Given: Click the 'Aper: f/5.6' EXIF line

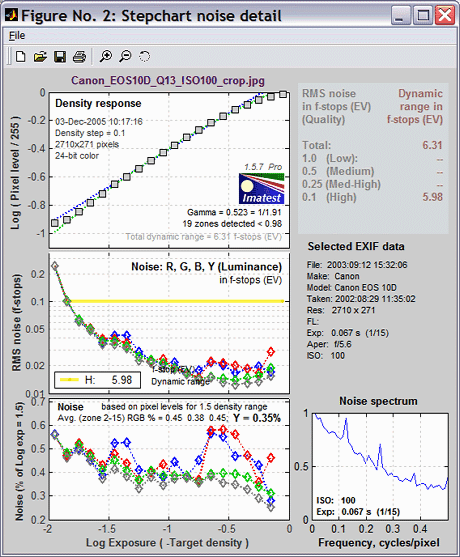Looking at the screenshot, I should [x=329, y=344].
